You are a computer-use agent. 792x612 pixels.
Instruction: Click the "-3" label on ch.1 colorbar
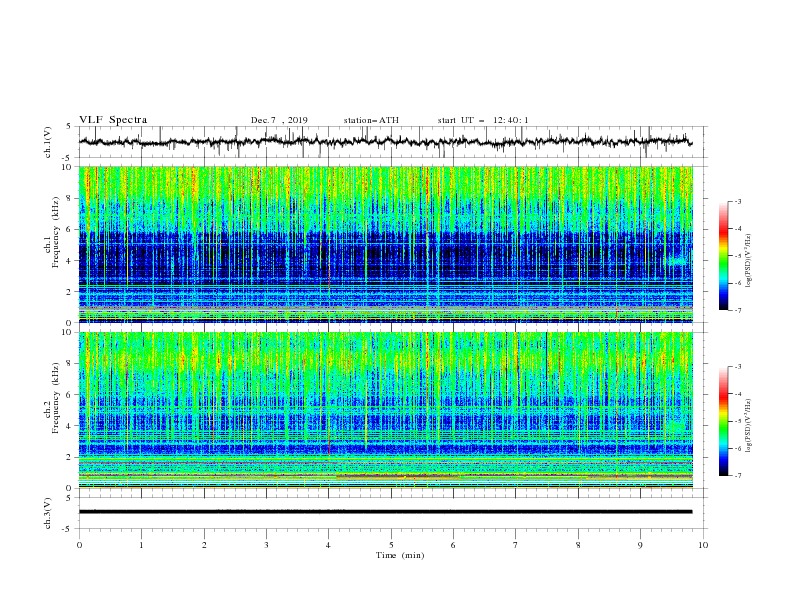coord(738,201)
